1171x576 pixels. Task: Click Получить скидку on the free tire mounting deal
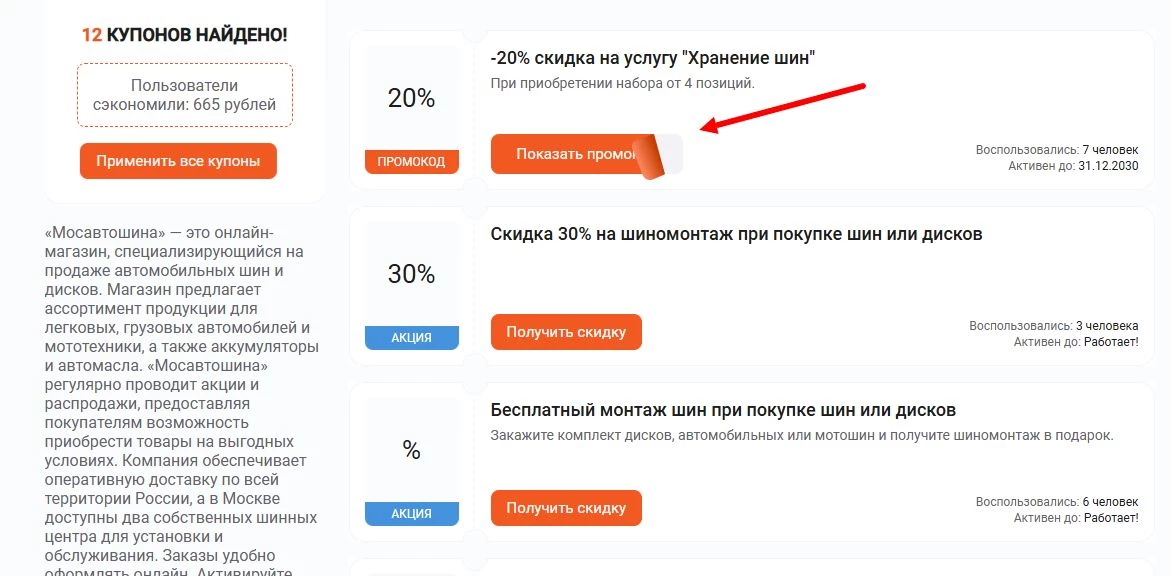click(x=565, y=507)
